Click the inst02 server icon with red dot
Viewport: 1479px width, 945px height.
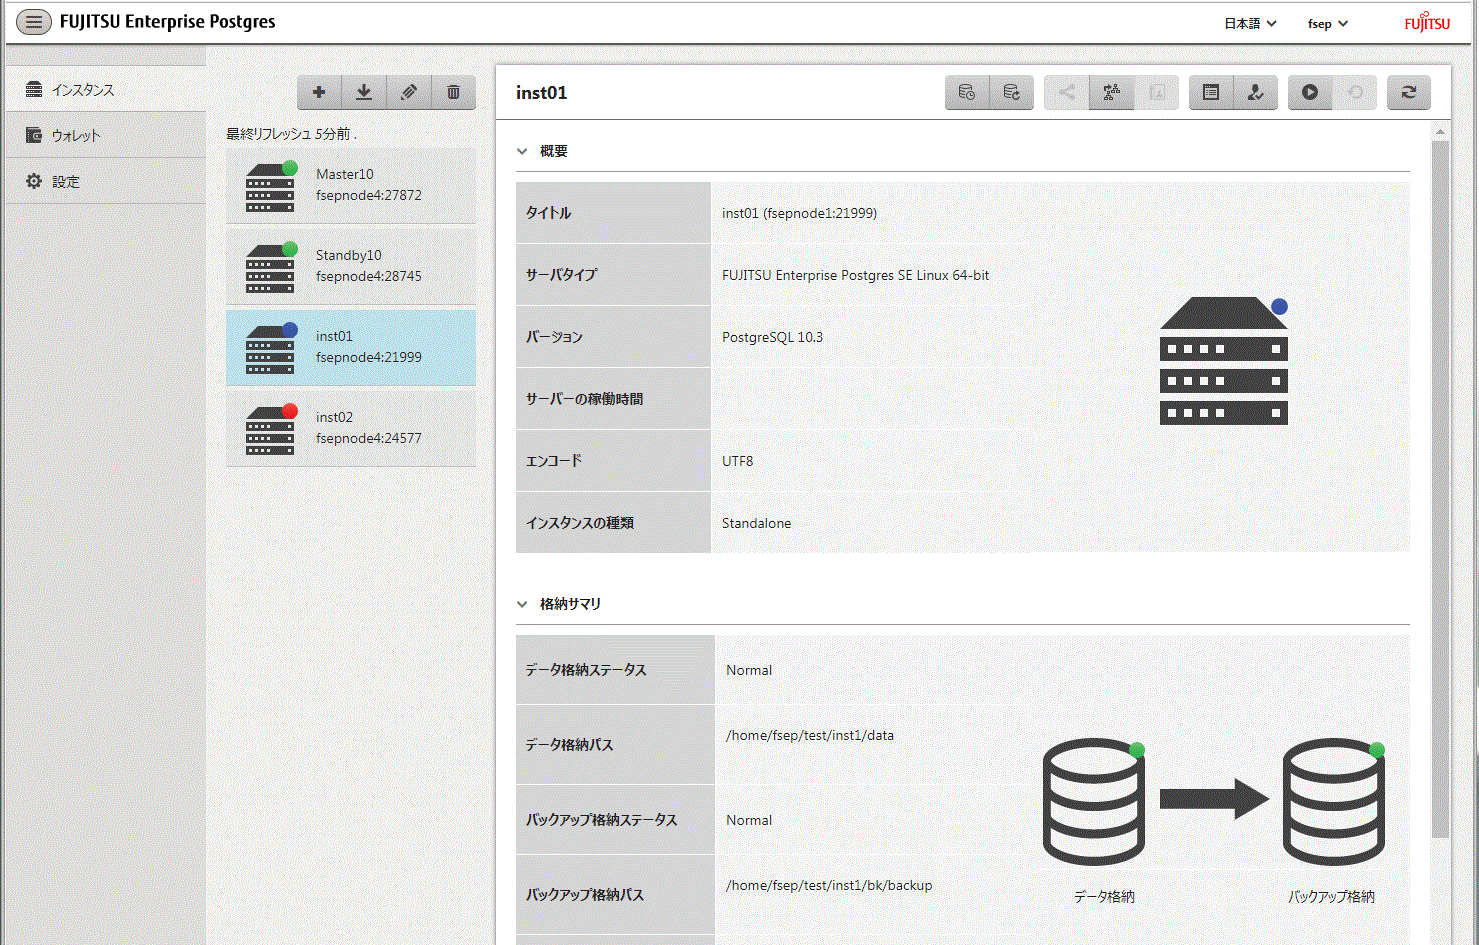pos(271,429)
